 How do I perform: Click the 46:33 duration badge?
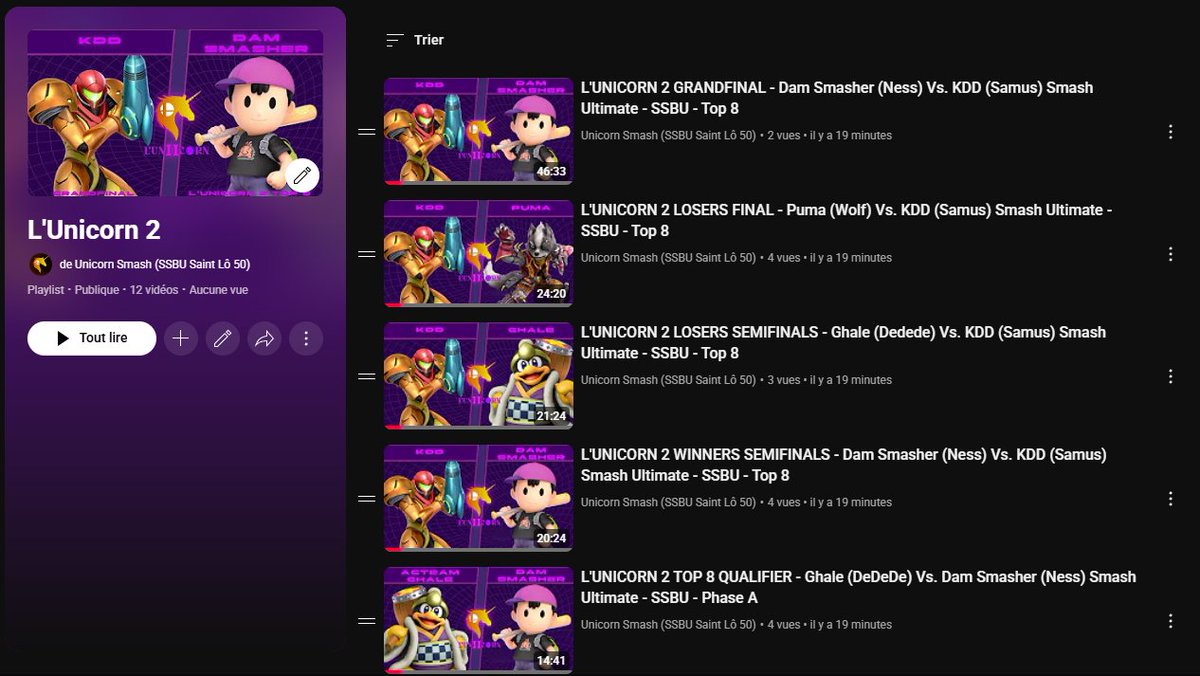551,172
